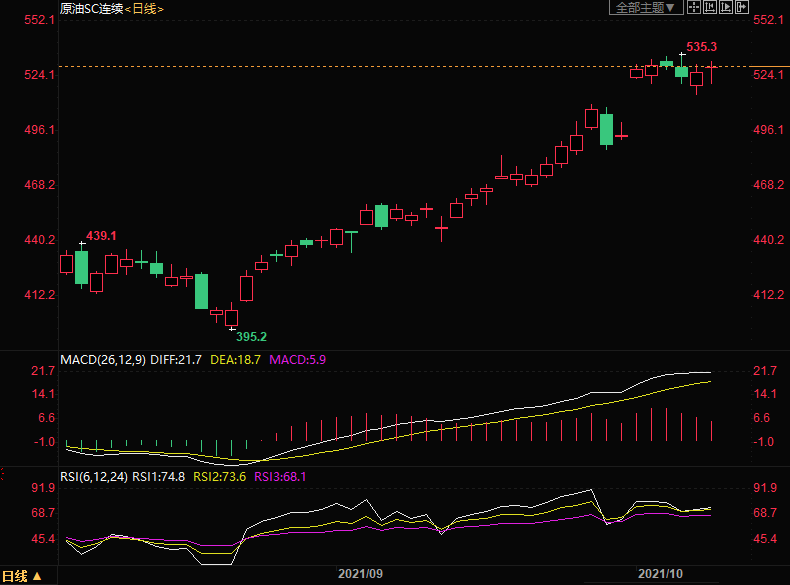Click the DEA:18.7 yellow value label
Viewport: 790px width, 585px height.
236,359
